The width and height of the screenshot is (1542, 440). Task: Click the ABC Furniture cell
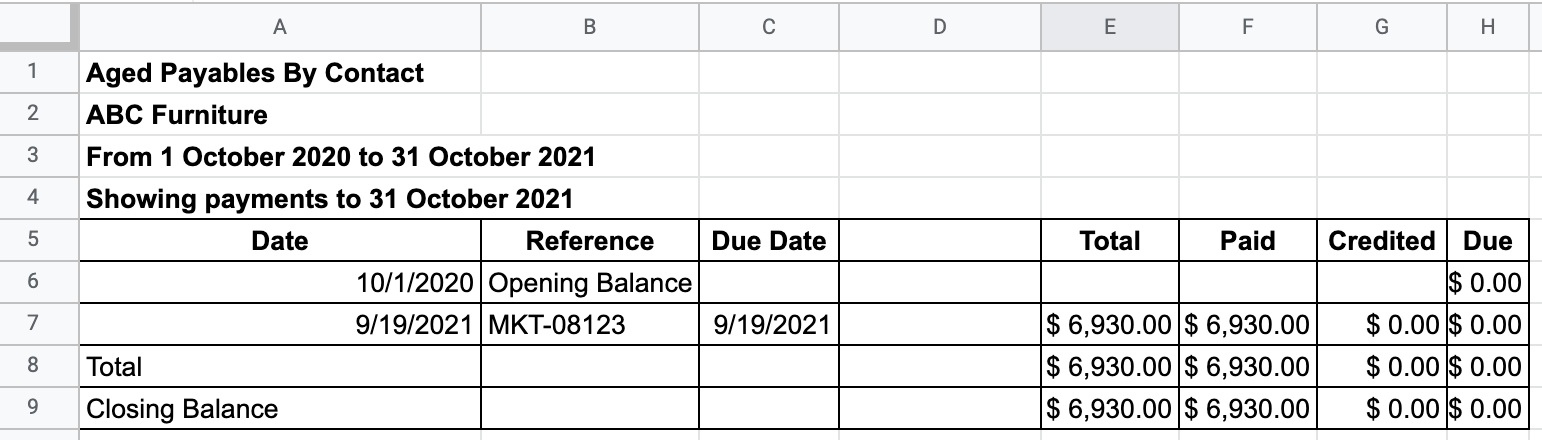coord(280,115)
